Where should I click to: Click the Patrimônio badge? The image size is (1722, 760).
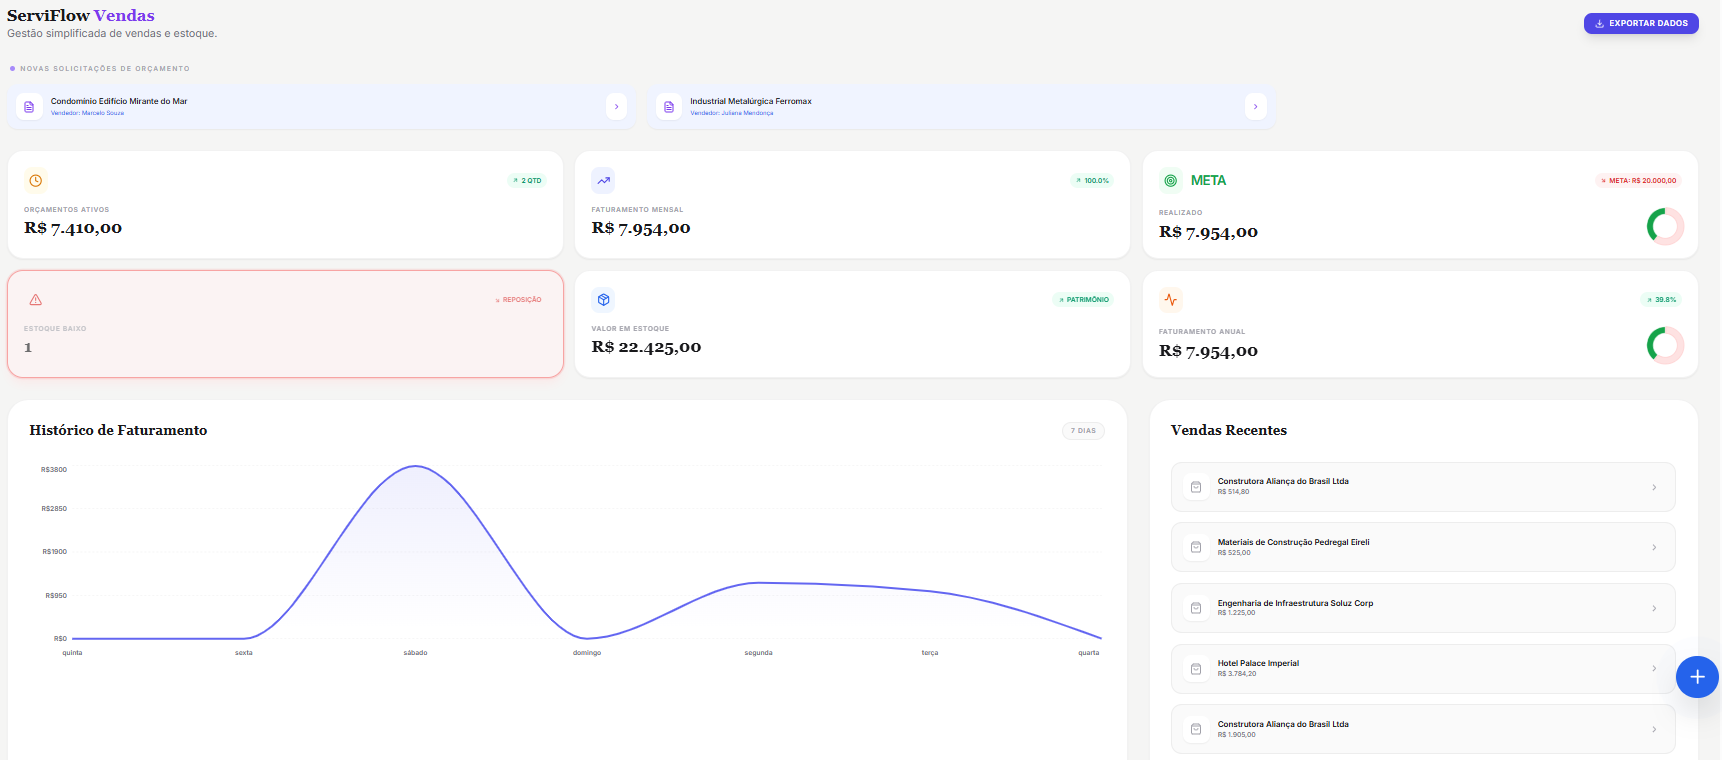[1083, 300]
